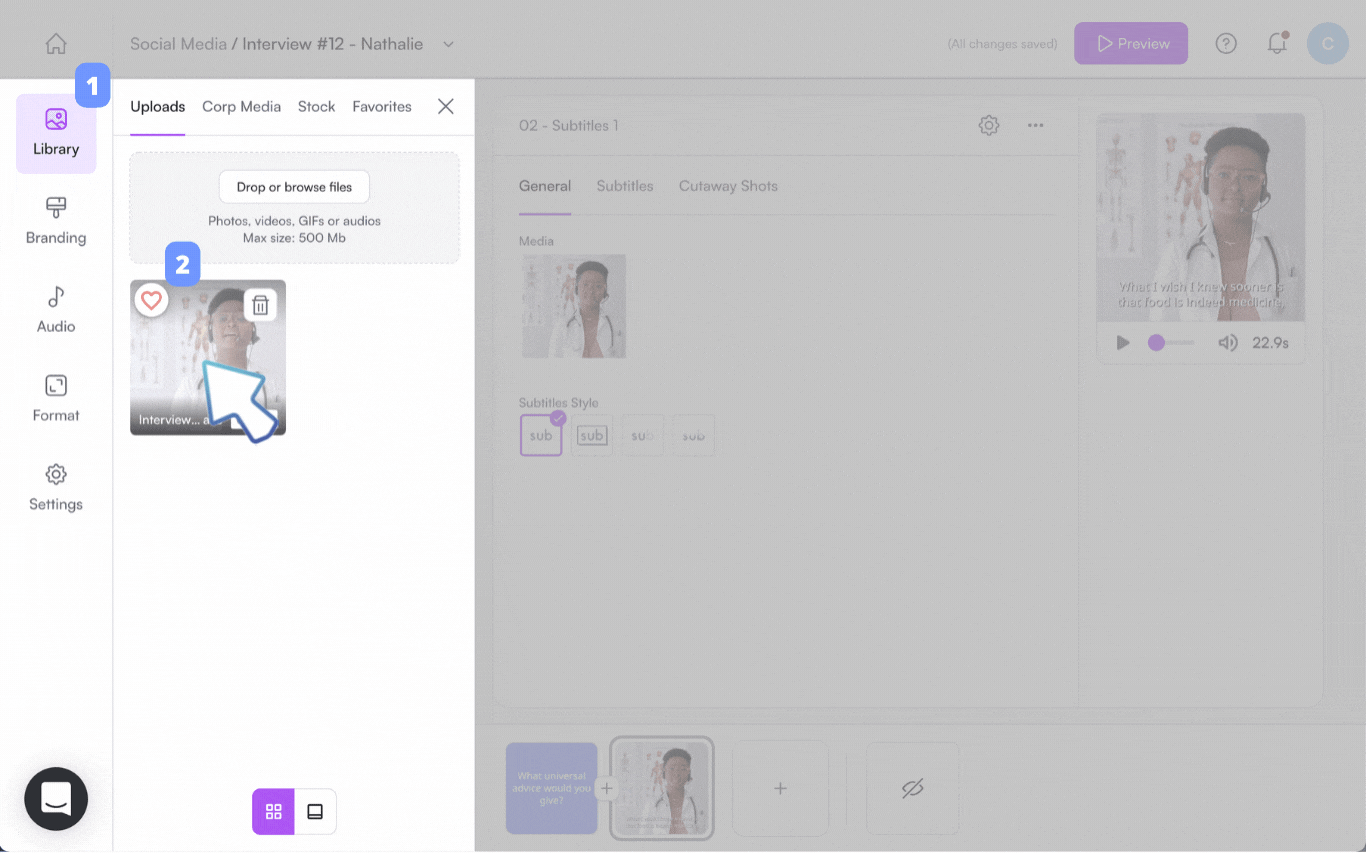Select the first checked subtitle style
Screen dimensions: 1366x853
click(541, 436)
